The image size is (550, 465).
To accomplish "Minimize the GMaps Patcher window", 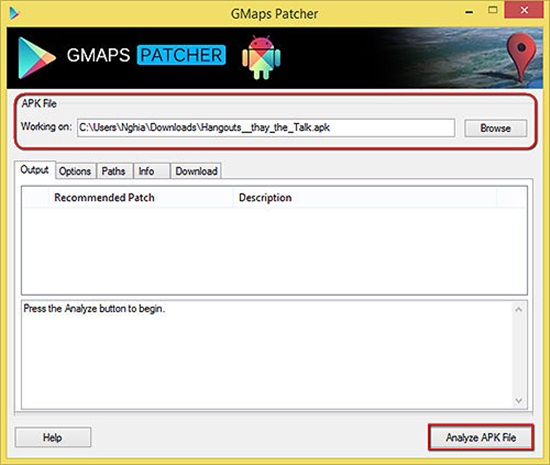I will (469, 12).
